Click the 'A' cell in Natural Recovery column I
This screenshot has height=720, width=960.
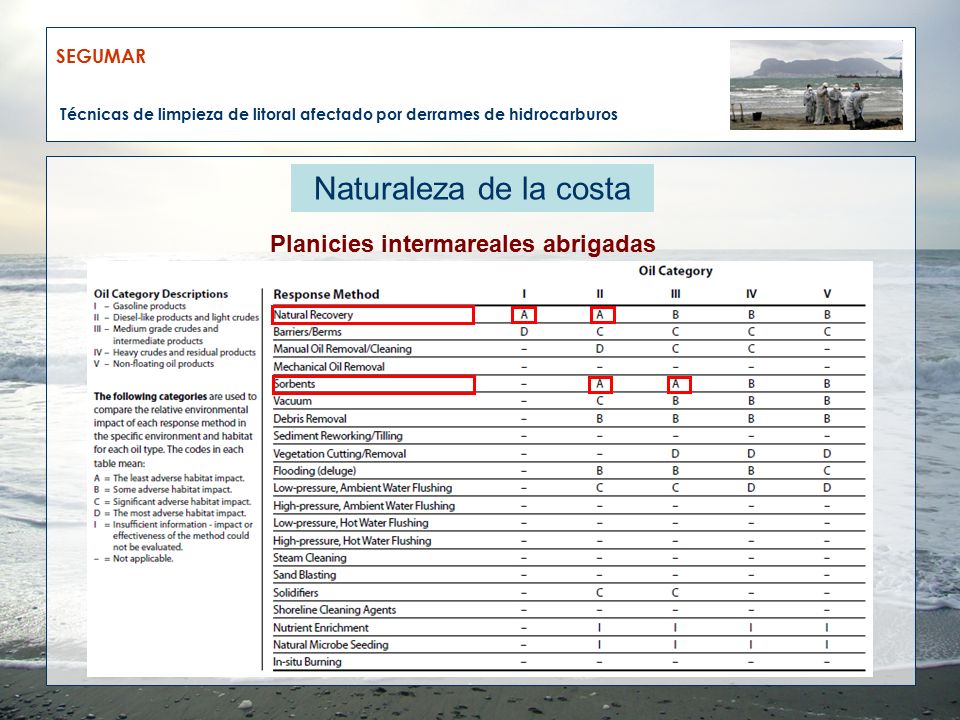(524, 315)
